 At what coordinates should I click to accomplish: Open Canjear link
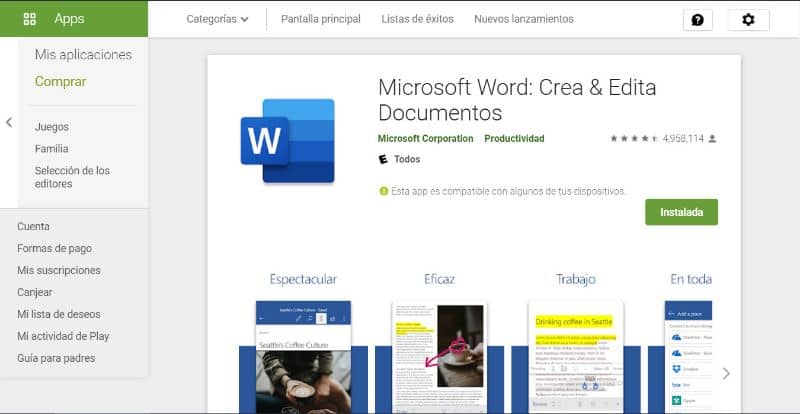(x=35, y=292)
